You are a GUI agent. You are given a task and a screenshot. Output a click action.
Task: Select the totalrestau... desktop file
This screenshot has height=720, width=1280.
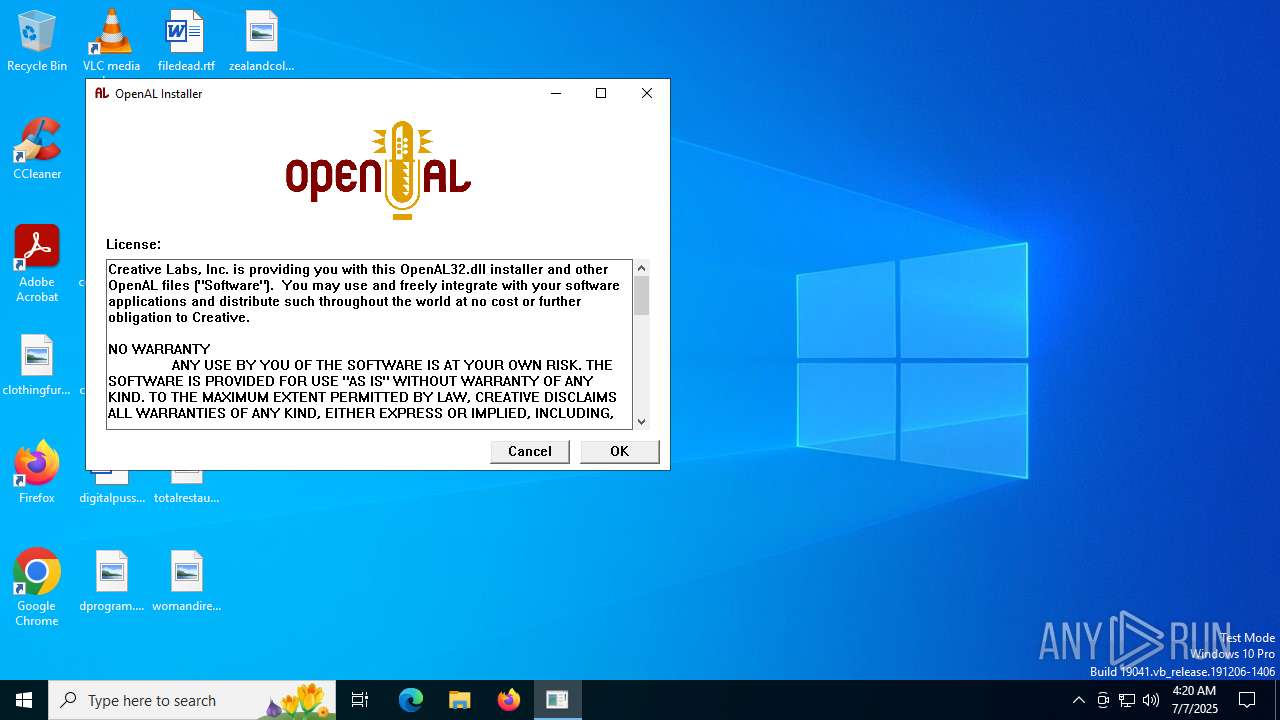tap(186, 488)
